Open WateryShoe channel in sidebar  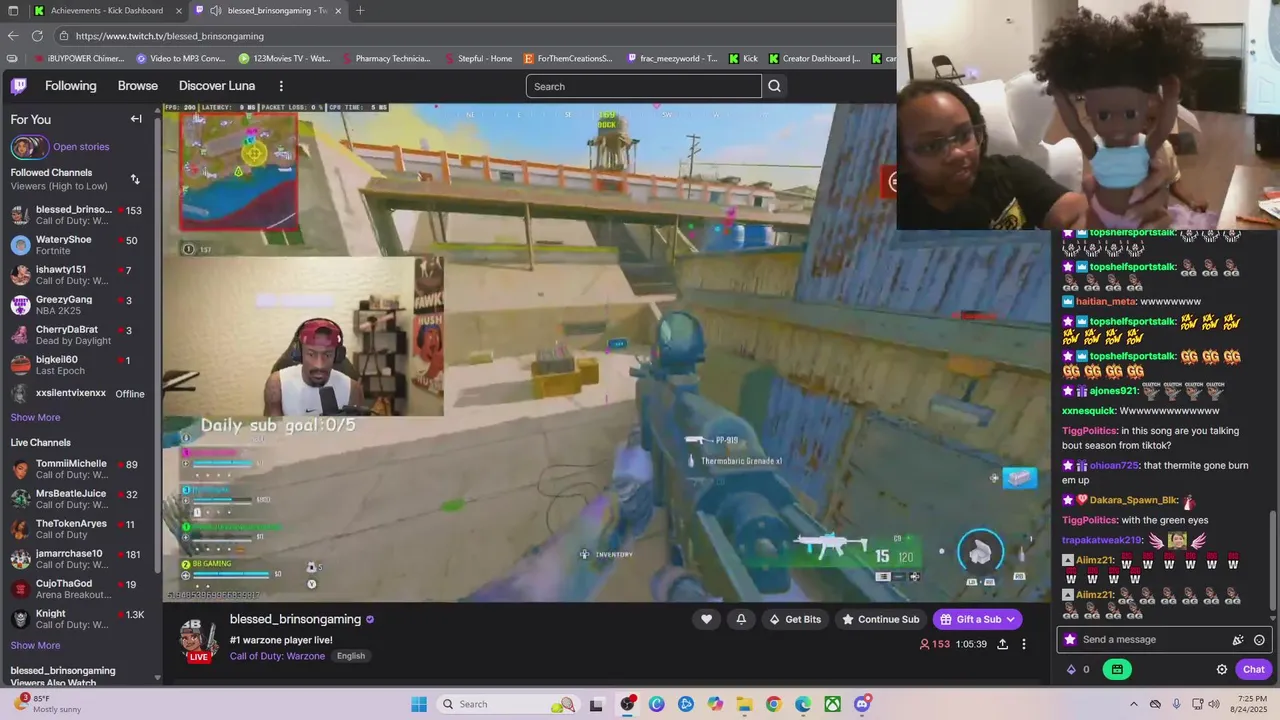click(80, 245)
